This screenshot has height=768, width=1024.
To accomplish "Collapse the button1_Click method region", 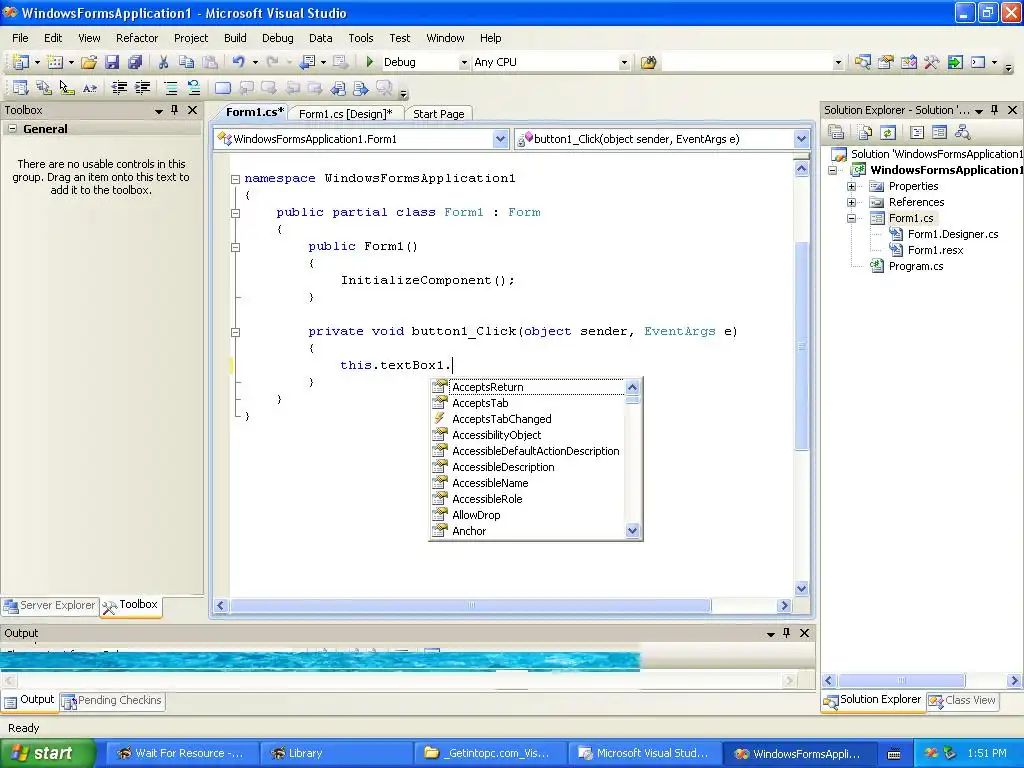I will click(236, 332).
